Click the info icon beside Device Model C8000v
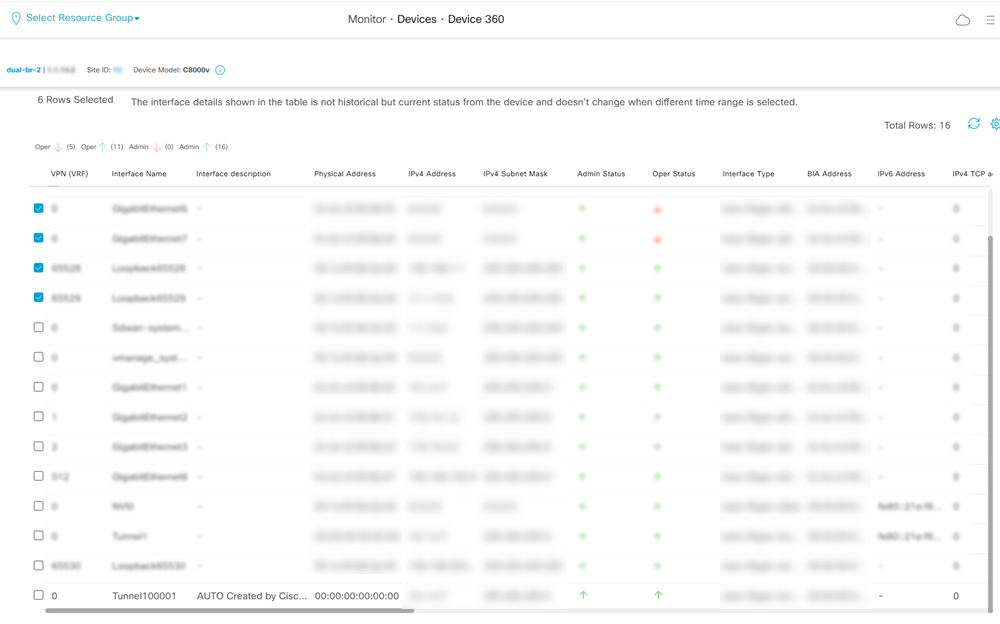The image size is (1000, 624). coord(219,69)
